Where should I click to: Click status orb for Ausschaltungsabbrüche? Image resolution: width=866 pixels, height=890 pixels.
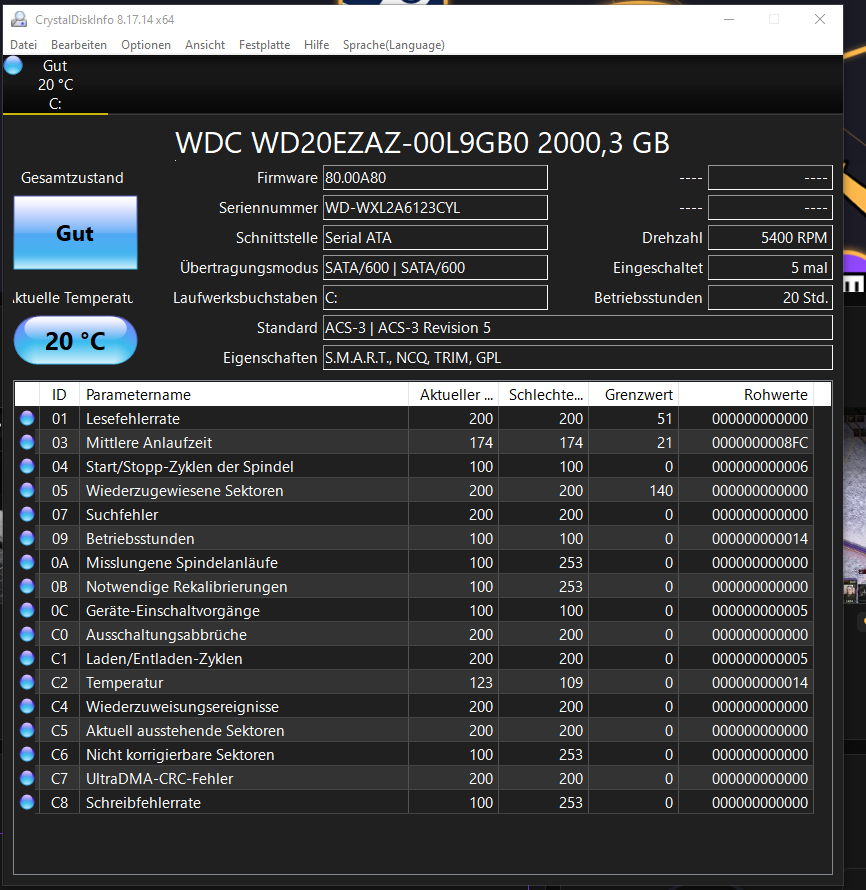[27, 634]
